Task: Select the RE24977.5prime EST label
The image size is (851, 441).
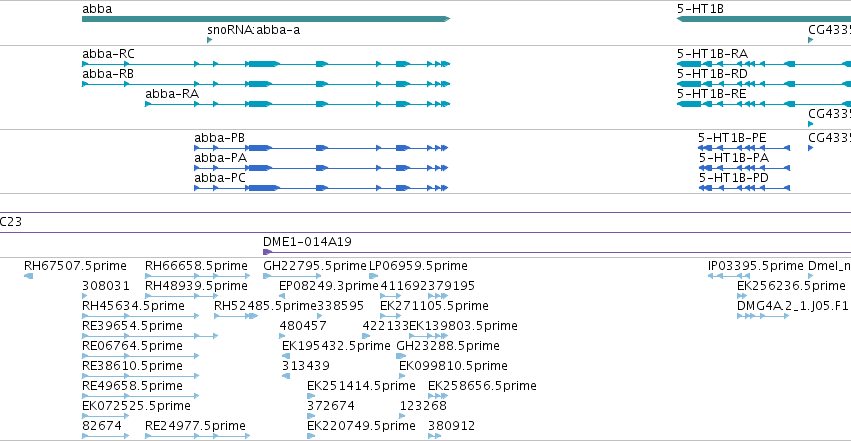Action: [195, 426]
